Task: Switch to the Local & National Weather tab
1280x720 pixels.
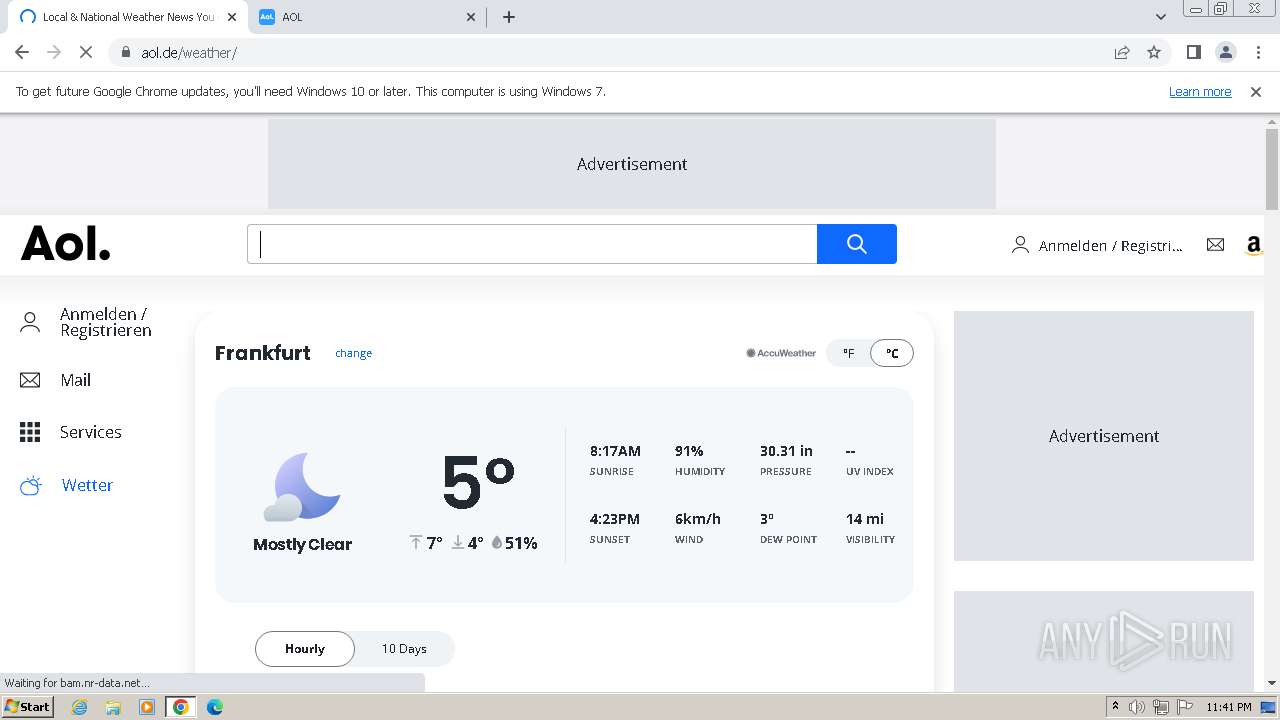Action: 128,17
